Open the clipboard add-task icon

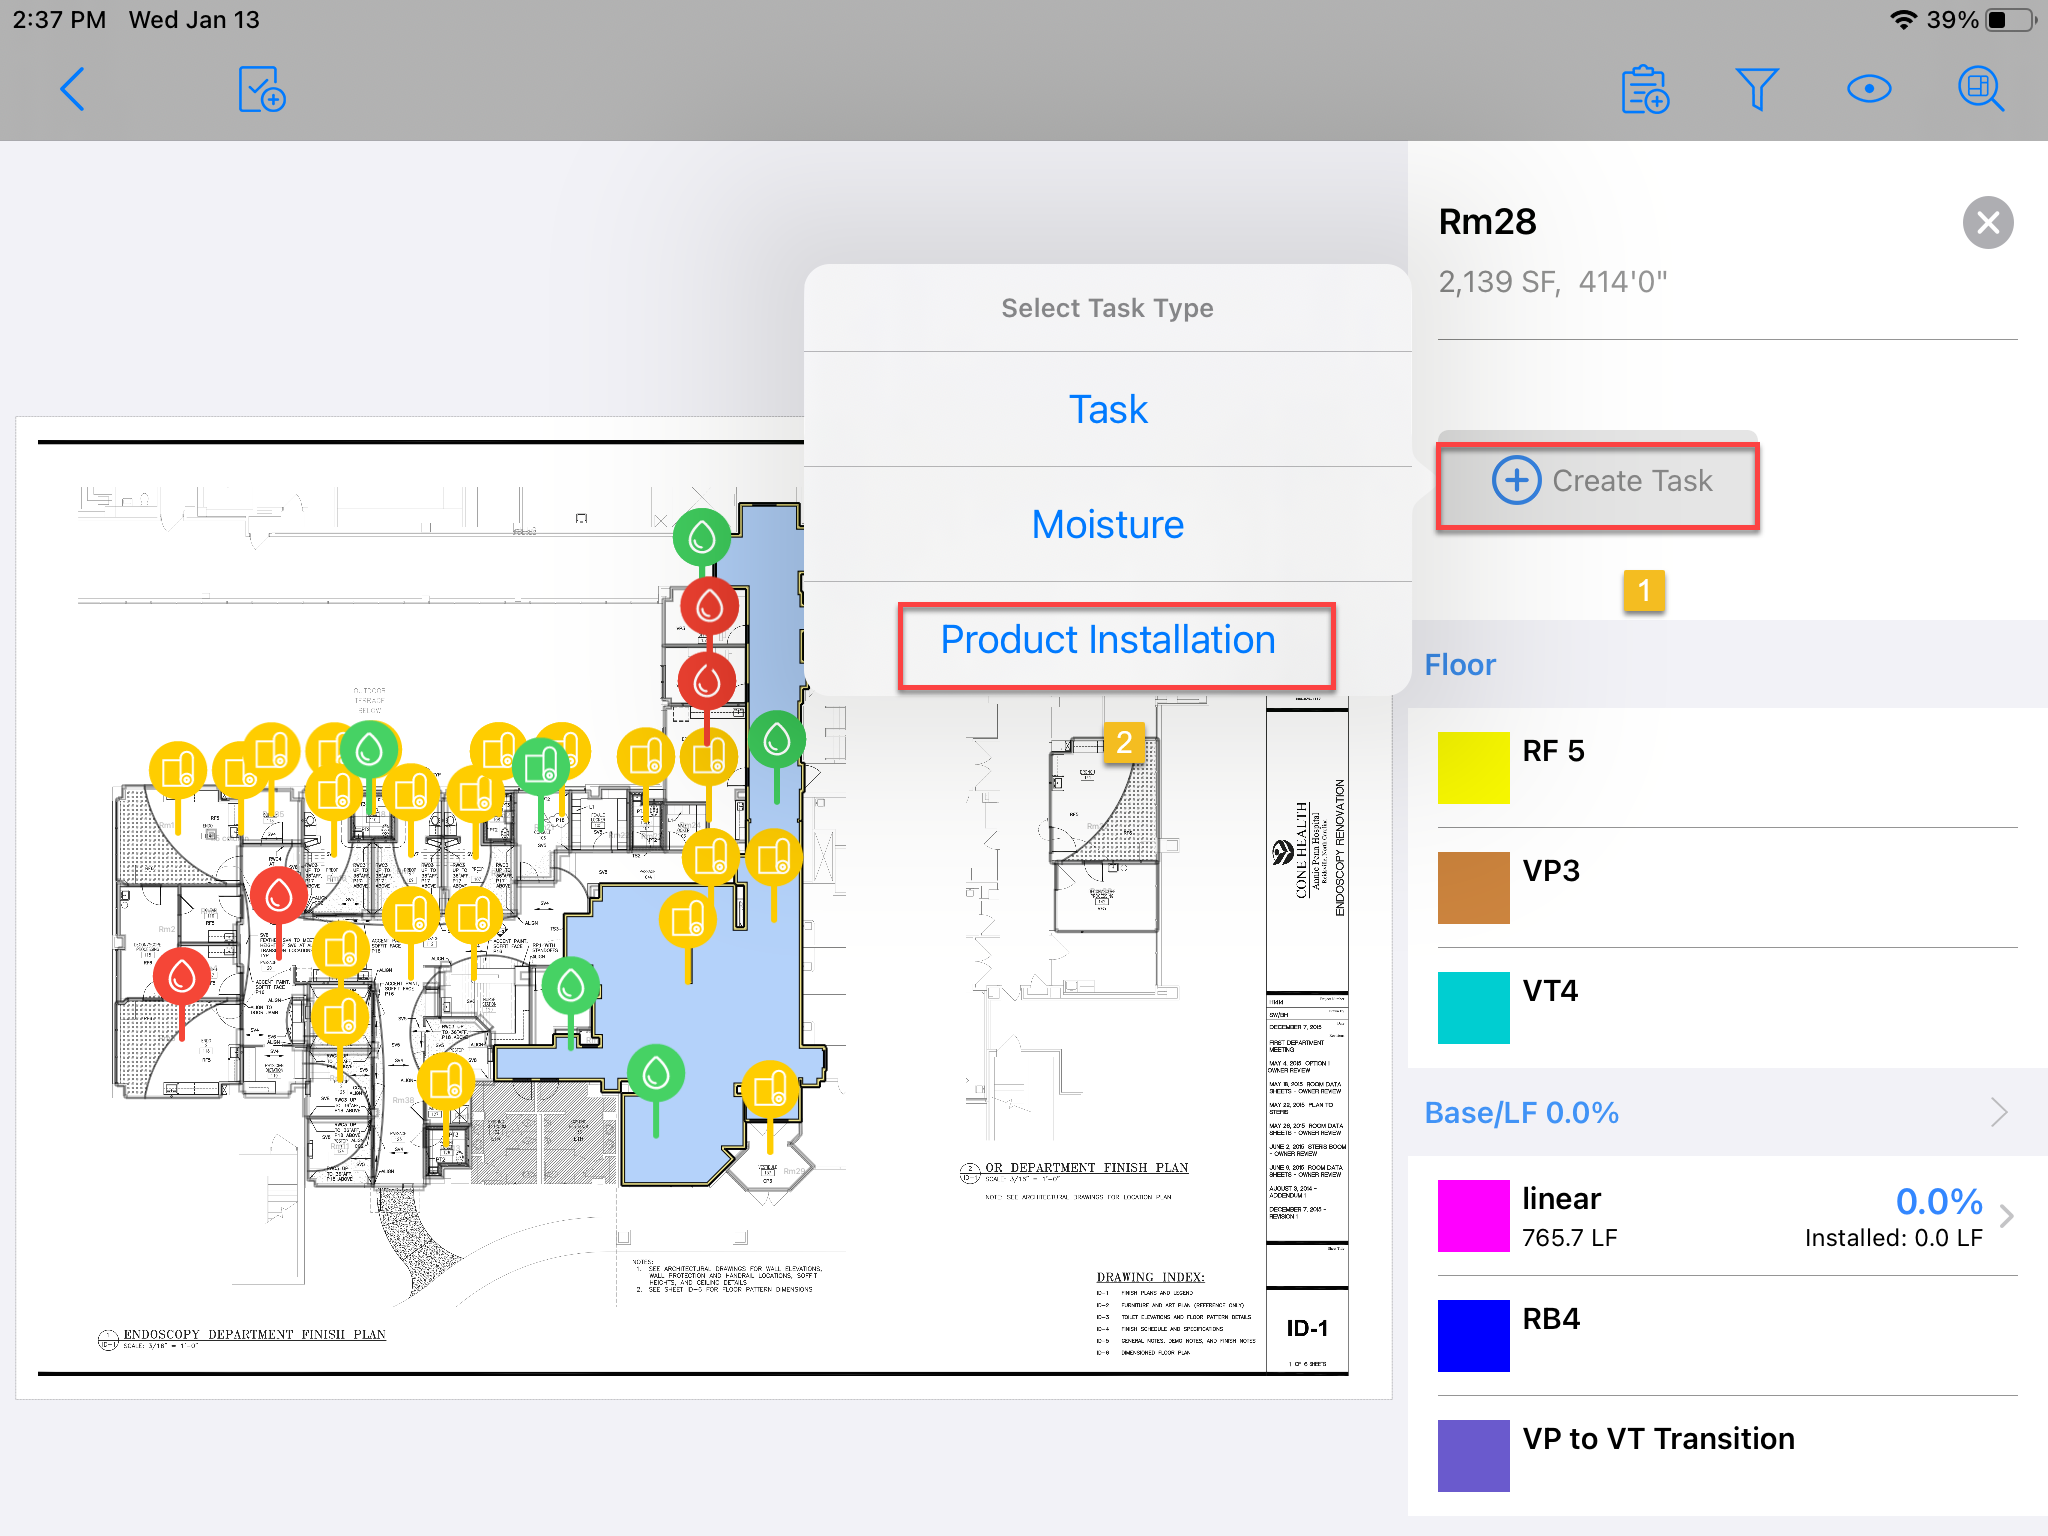point(1645,90)
